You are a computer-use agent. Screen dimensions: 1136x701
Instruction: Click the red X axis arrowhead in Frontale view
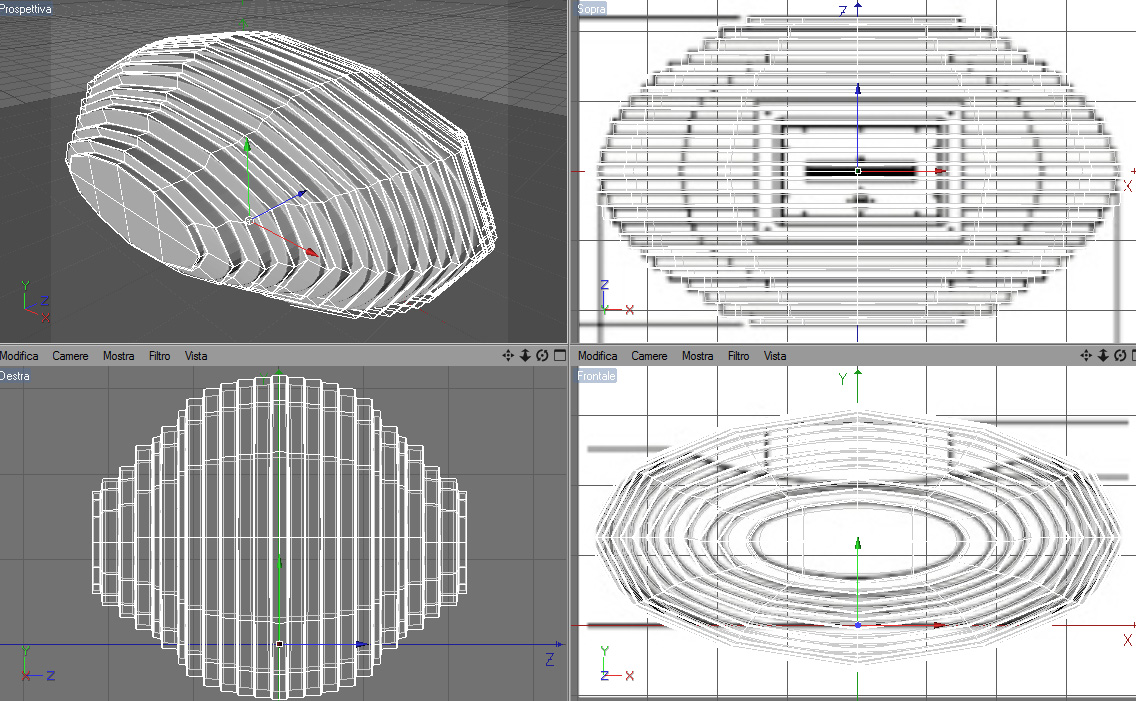click(940, 625)
